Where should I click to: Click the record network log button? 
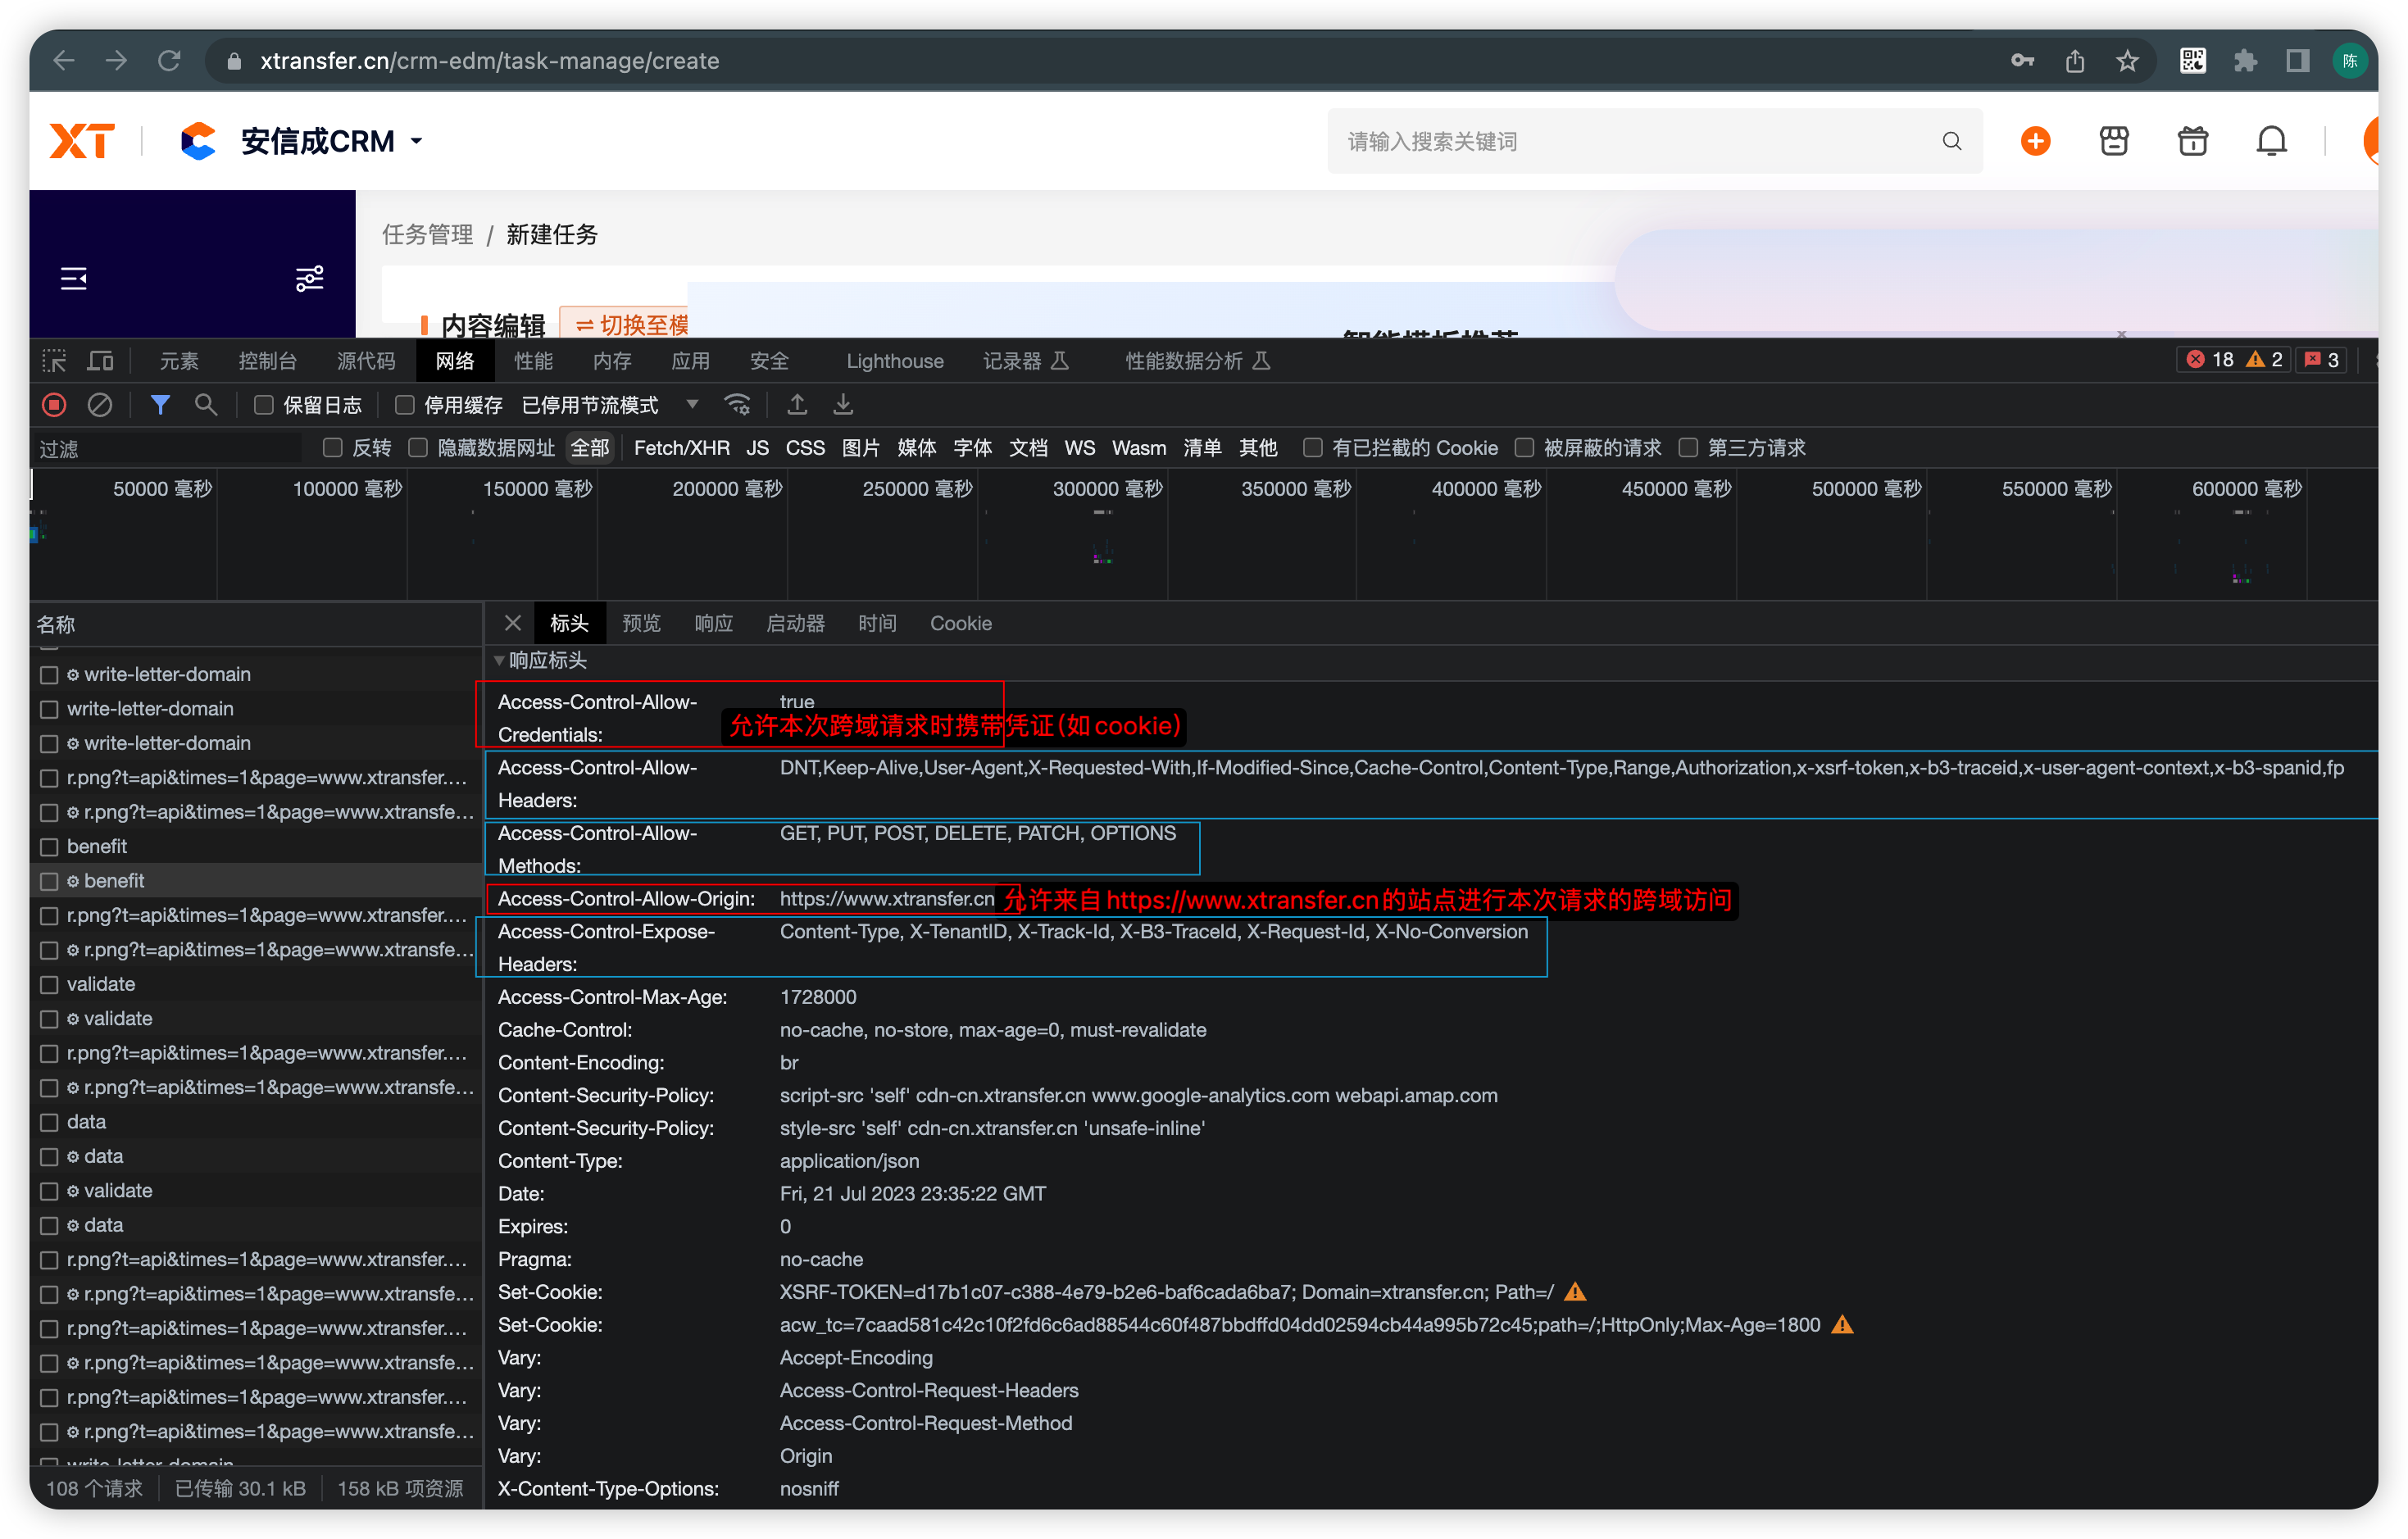[x=54, y=405]
